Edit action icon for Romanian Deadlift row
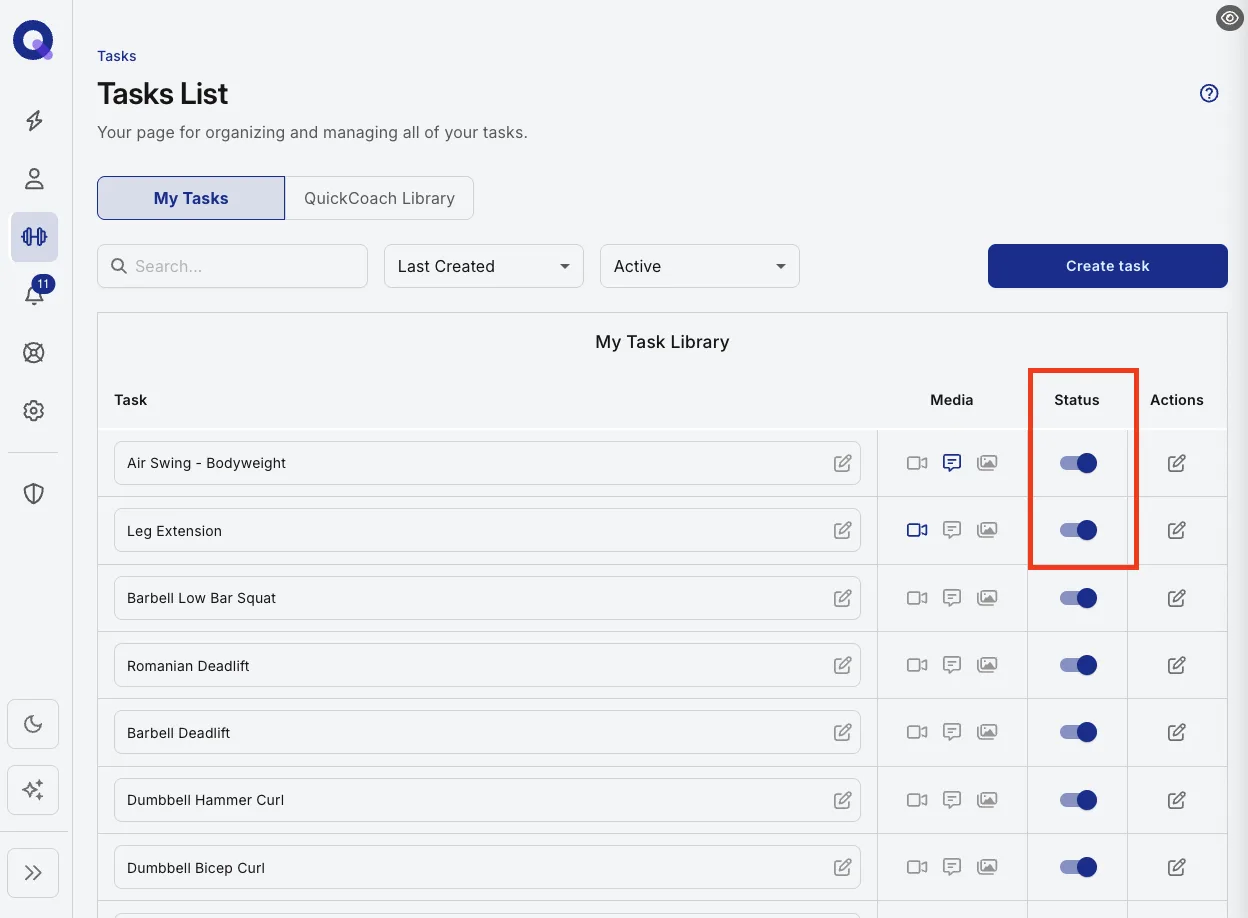The width and height of the screenshot is (1248, 918). (1177, 665)
